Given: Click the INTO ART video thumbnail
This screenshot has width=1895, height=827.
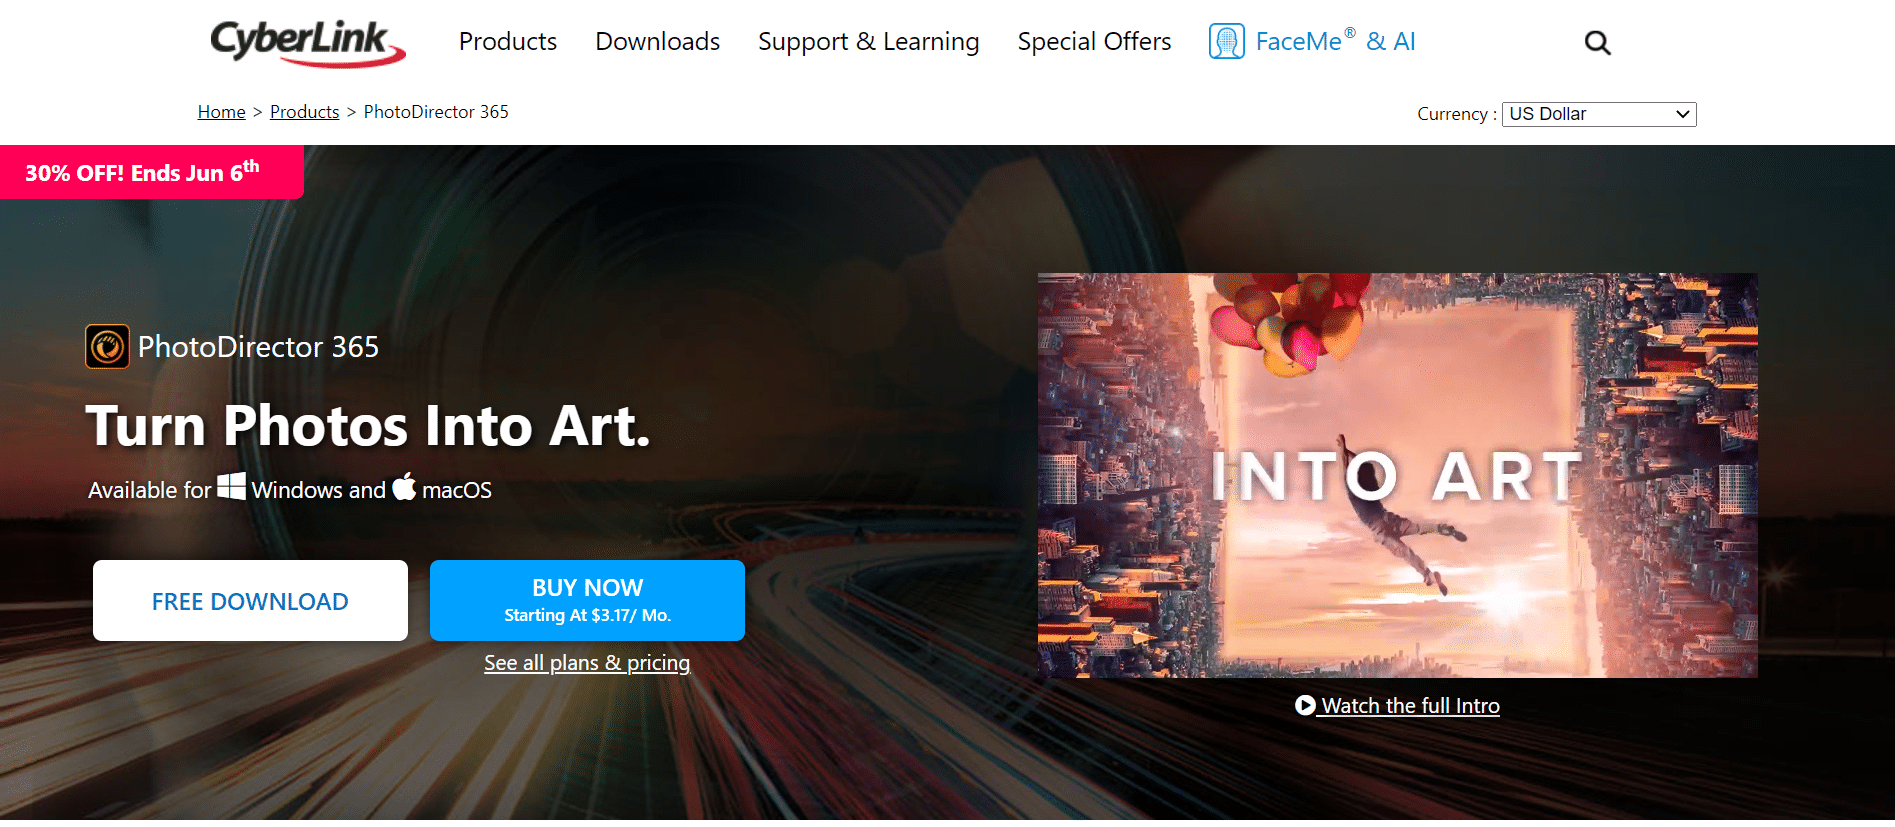Looking at the screenshot, I should (x=1397, y=475).
